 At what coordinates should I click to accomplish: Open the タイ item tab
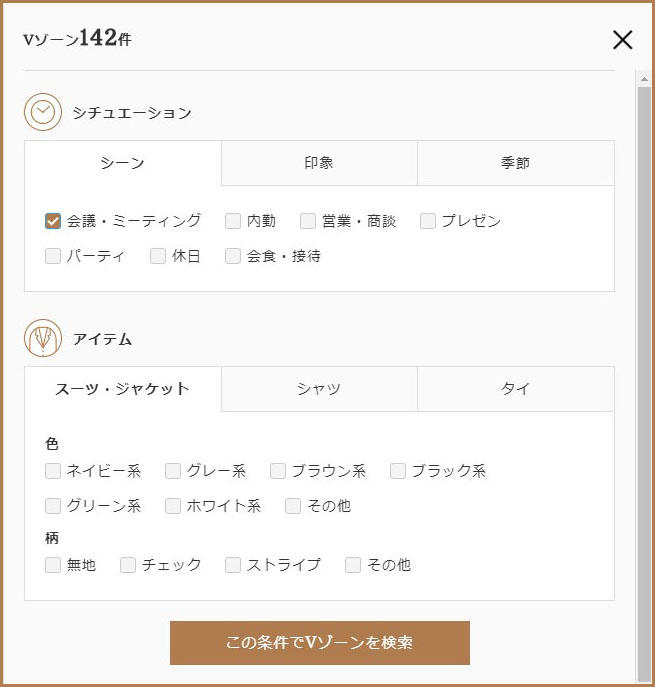point(515,389)
